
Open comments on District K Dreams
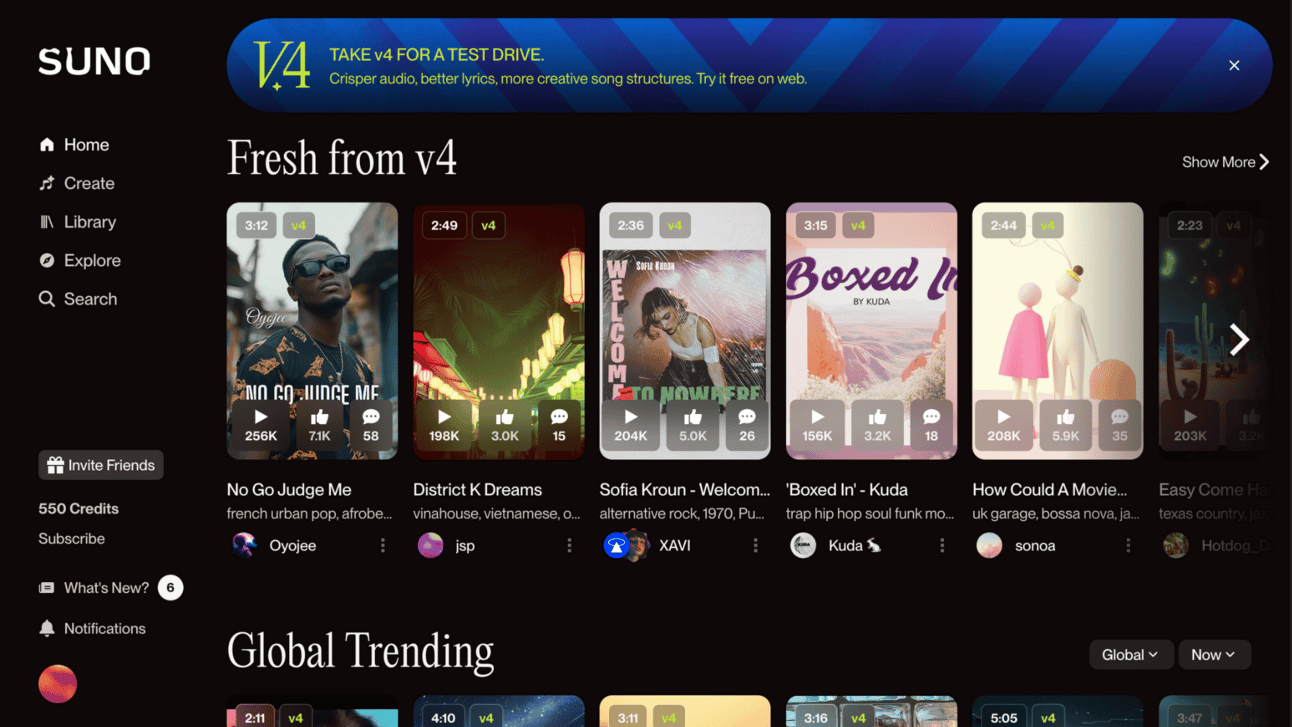(x=559, y=424)
